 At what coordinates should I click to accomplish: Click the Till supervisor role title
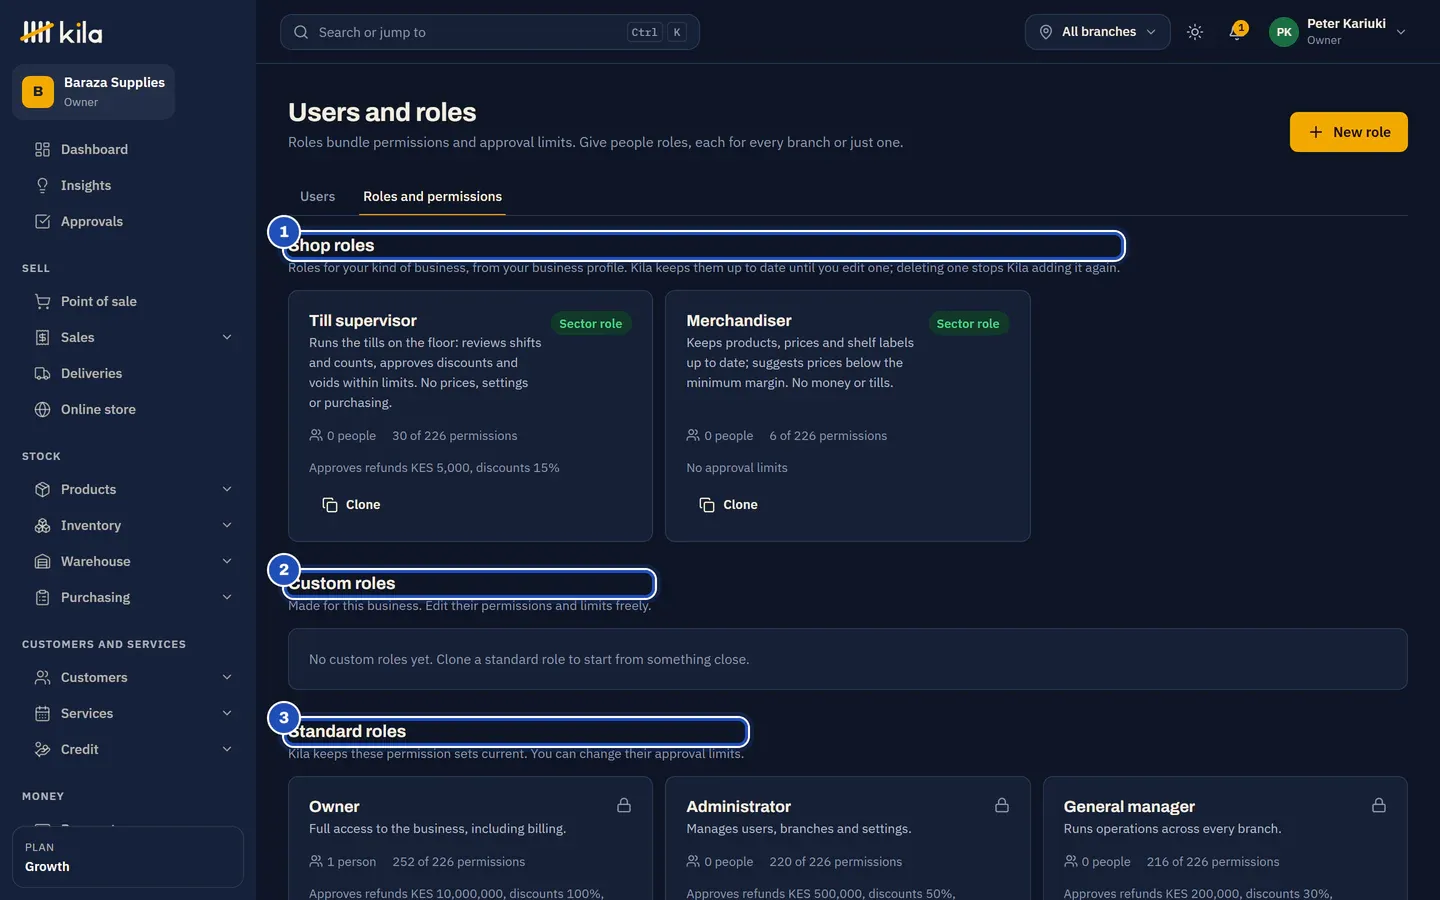(363, 320)
